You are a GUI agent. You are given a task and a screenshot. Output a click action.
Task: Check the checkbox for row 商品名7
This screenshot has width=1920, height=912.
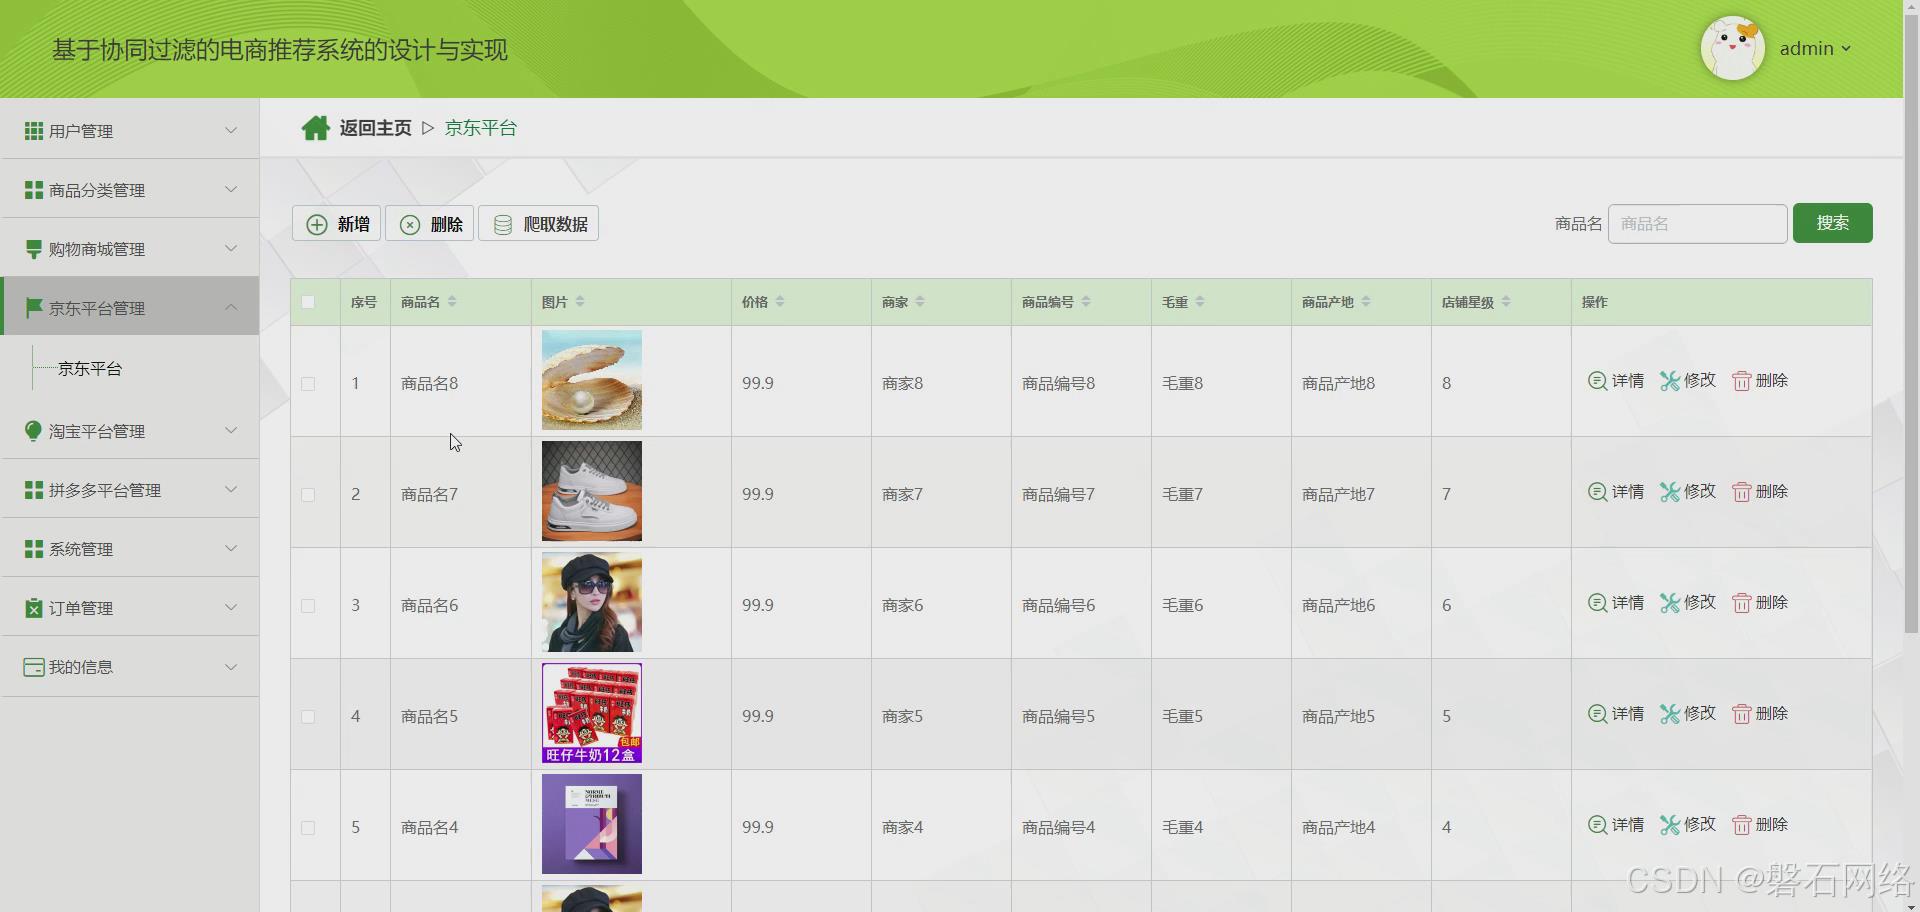point(308,495)
